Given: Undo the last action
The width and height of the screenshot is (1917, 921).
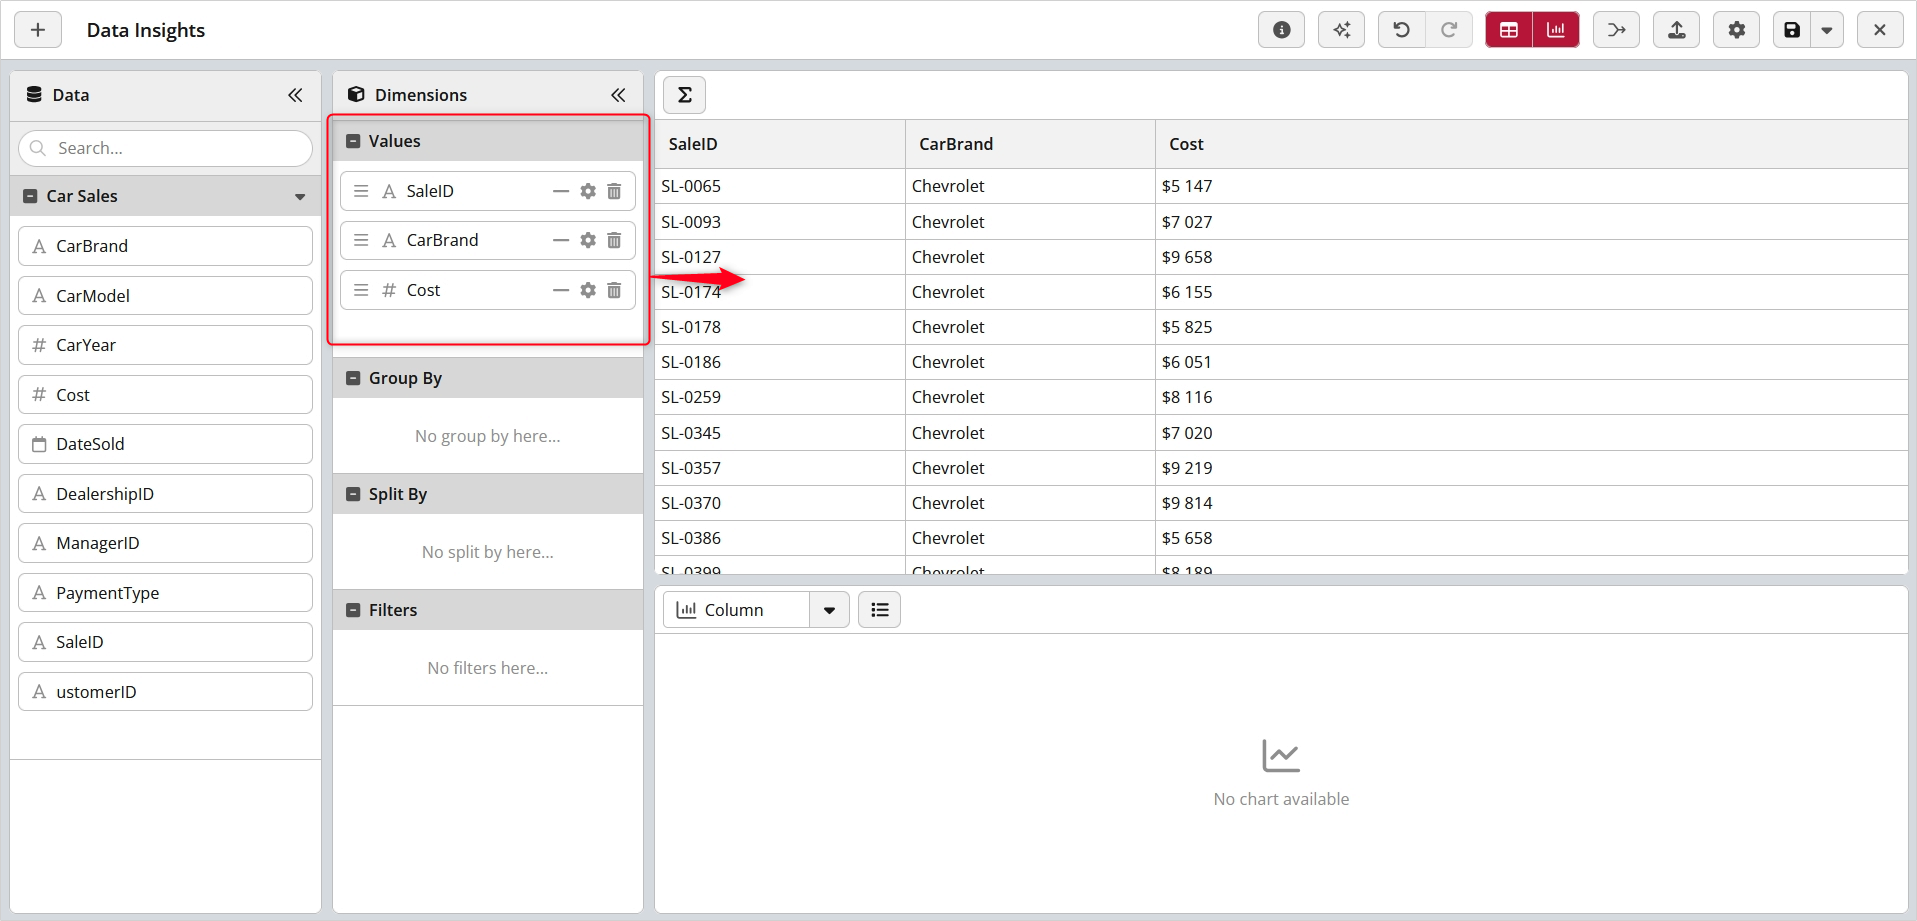Looking at the screenshot, I should tap(1401, 30).
